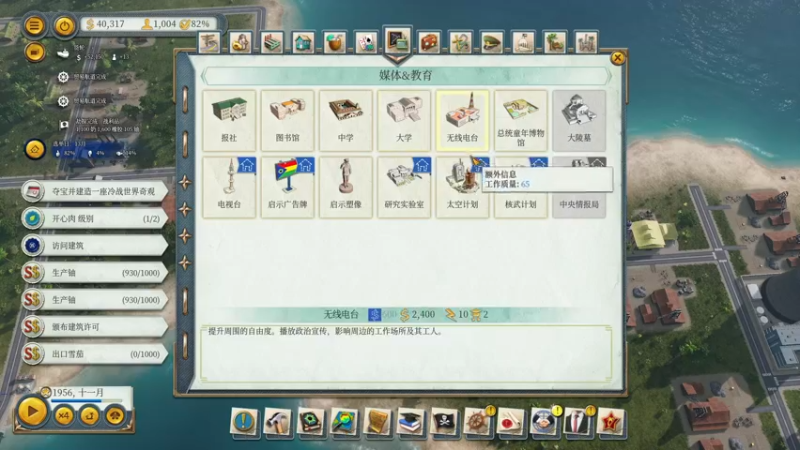Choose the 电视台 TV station building
800x450 pixels.
pos(229,187)
